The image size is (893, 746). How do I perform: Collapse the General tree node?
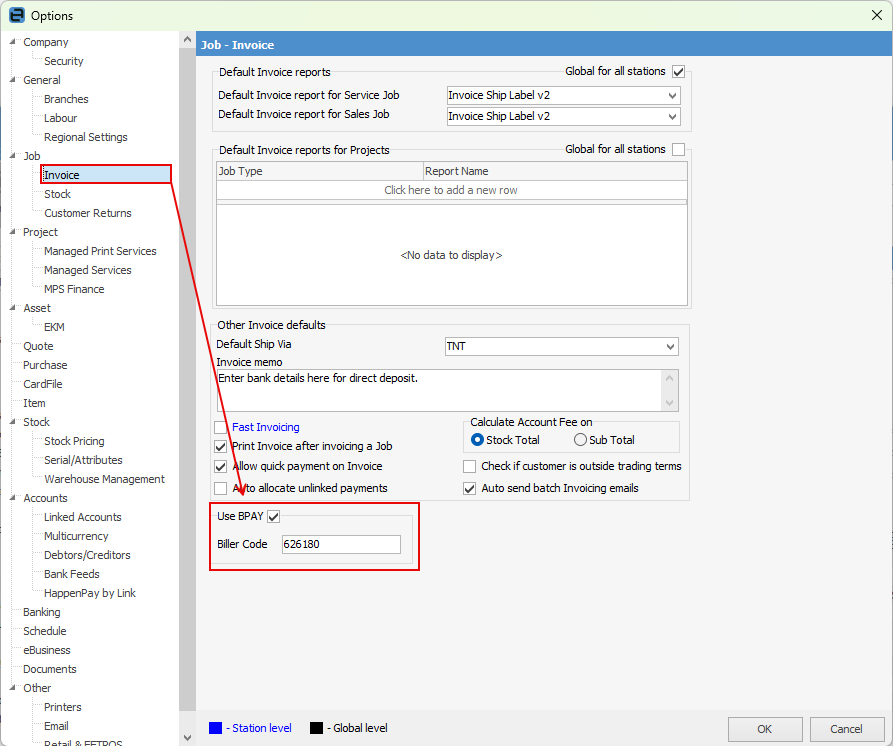point(13,80)
